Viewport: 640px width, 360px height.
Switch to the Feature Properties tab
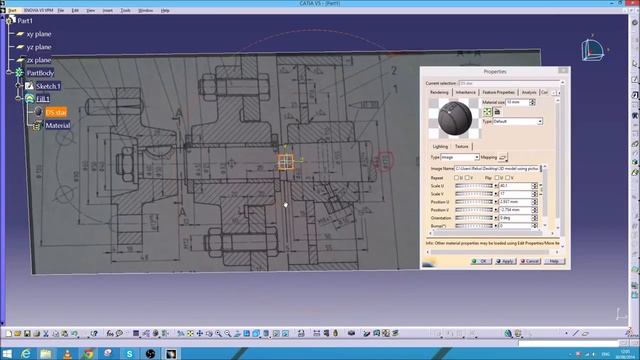pos(498,92)
